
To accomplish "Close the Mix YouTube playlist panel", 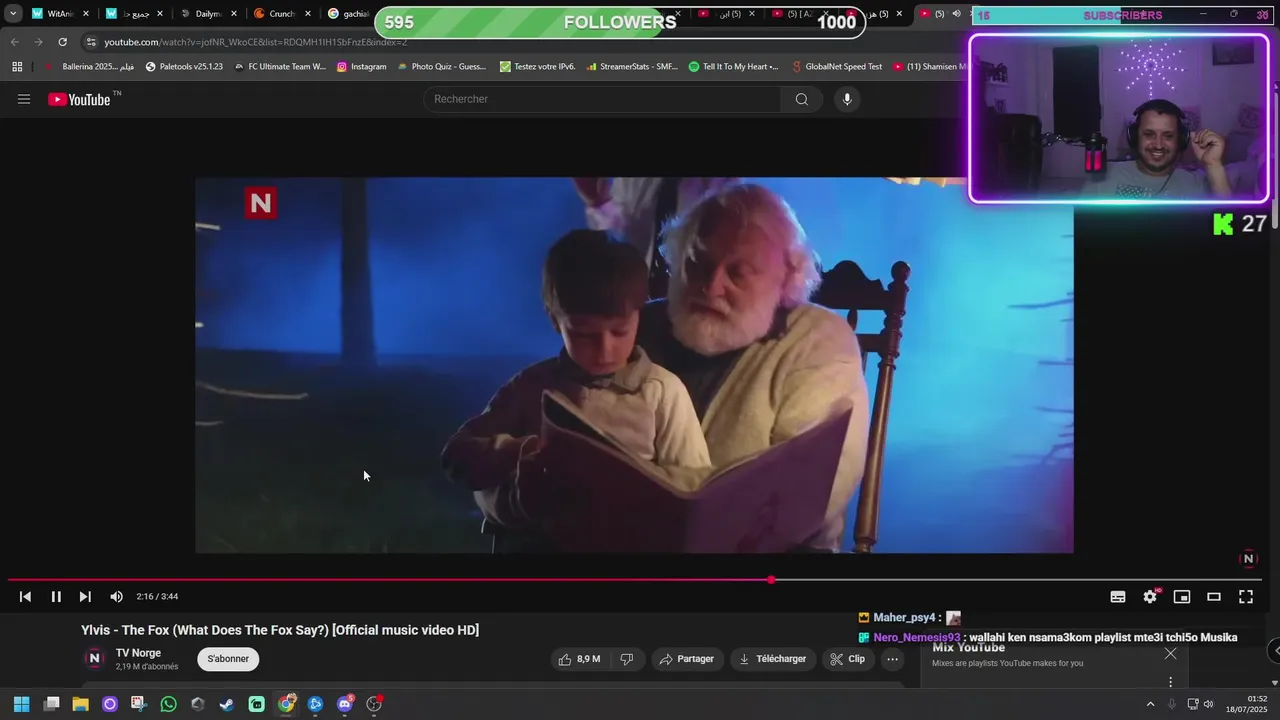I will 1171,654.
